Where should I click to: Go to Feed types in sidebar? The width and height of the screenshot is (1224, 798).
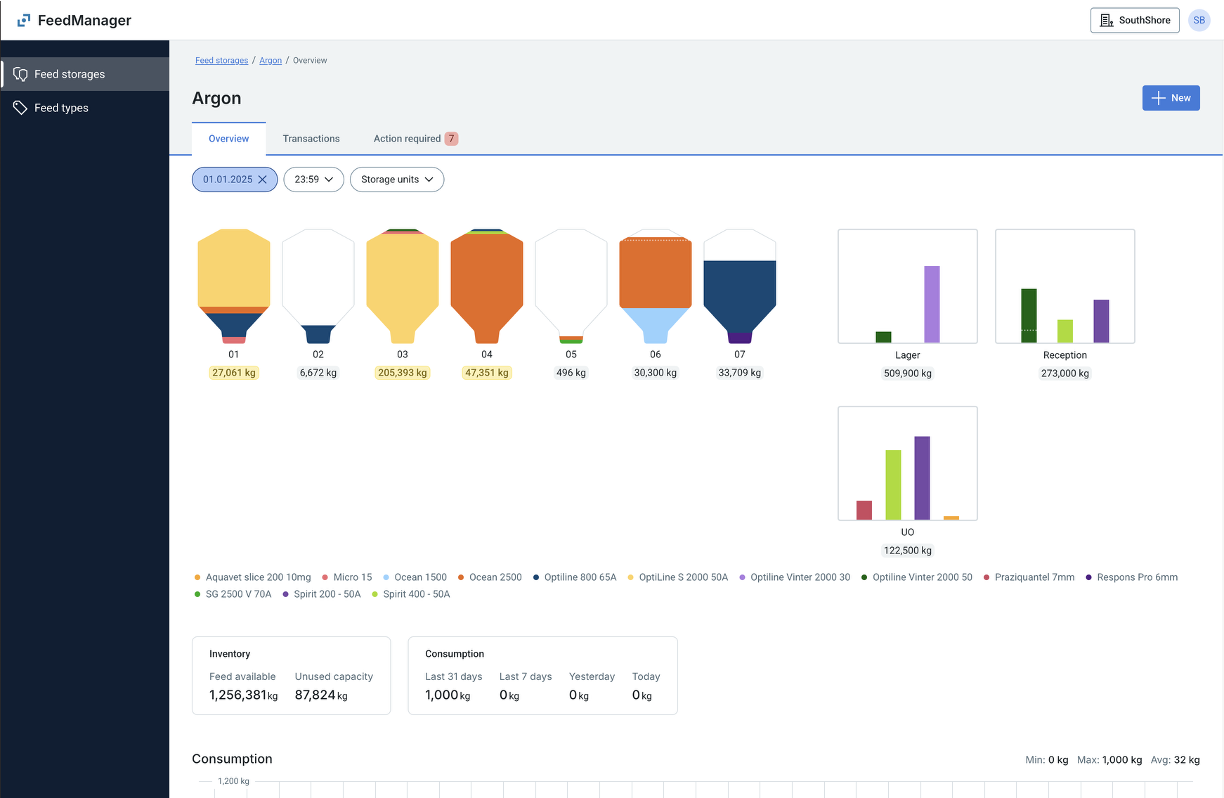click(61, 108)
